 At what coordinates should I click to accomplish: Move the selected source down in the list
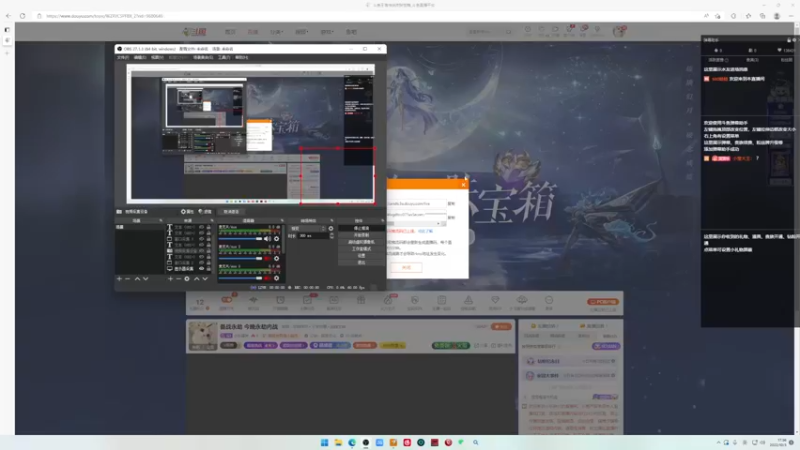[205, 279]
